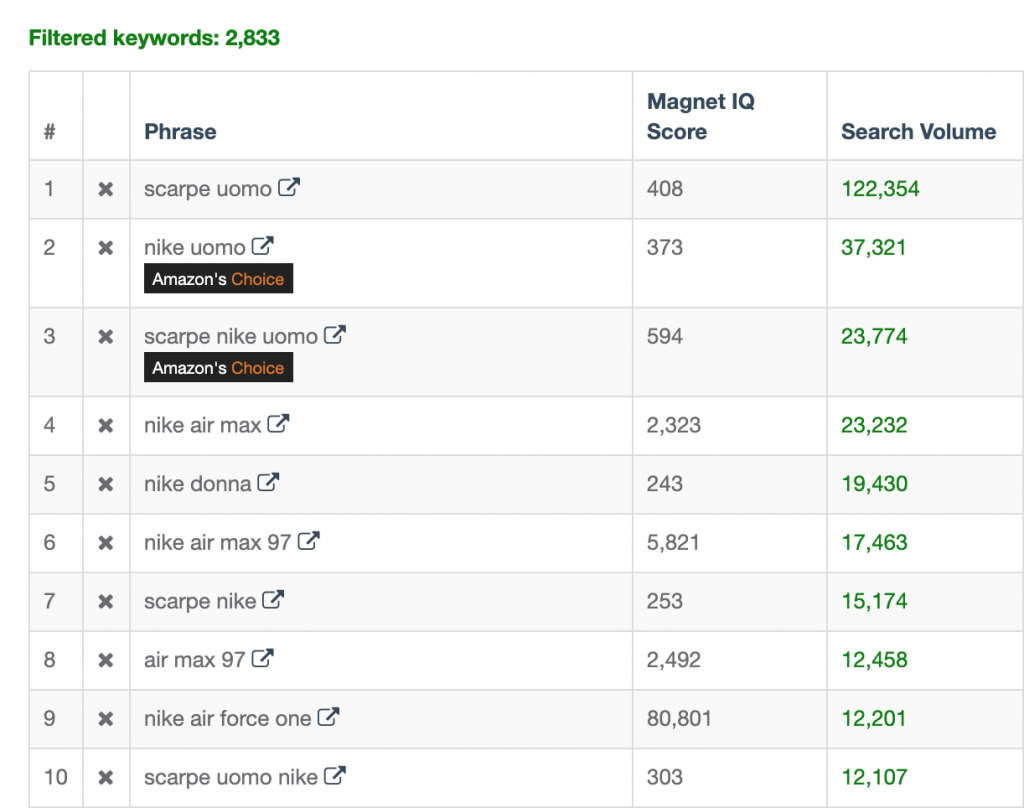1024x808 pixels.
Task: Click Amazon's Choice badge under 'nike uomo'
Action: point(218,279)
